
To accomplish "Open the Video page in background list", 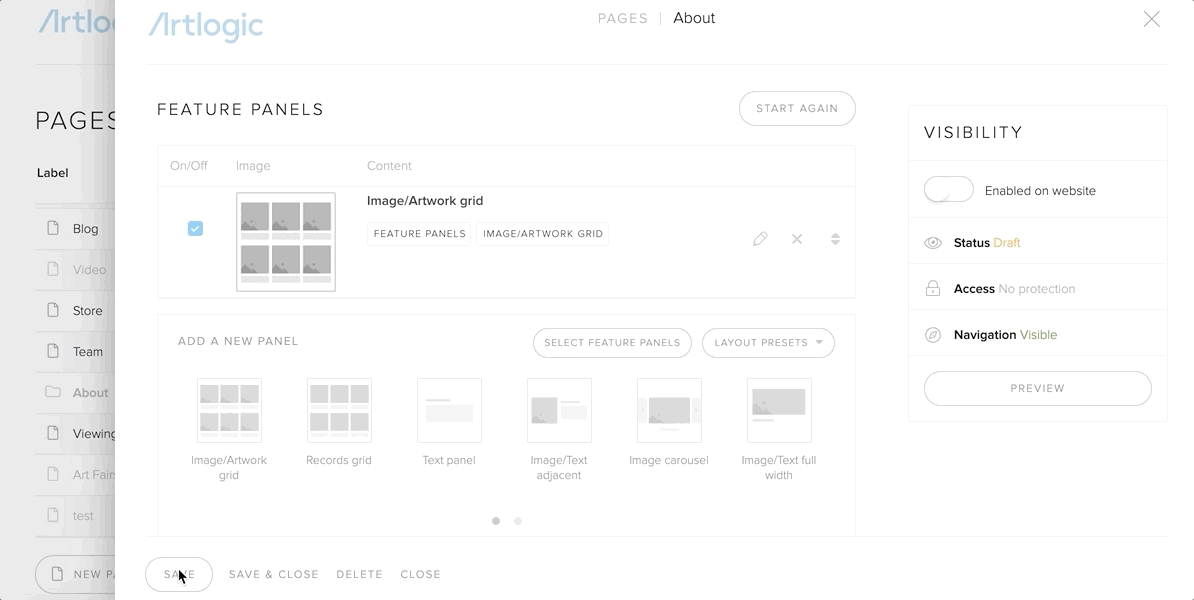I will [89, 270].
